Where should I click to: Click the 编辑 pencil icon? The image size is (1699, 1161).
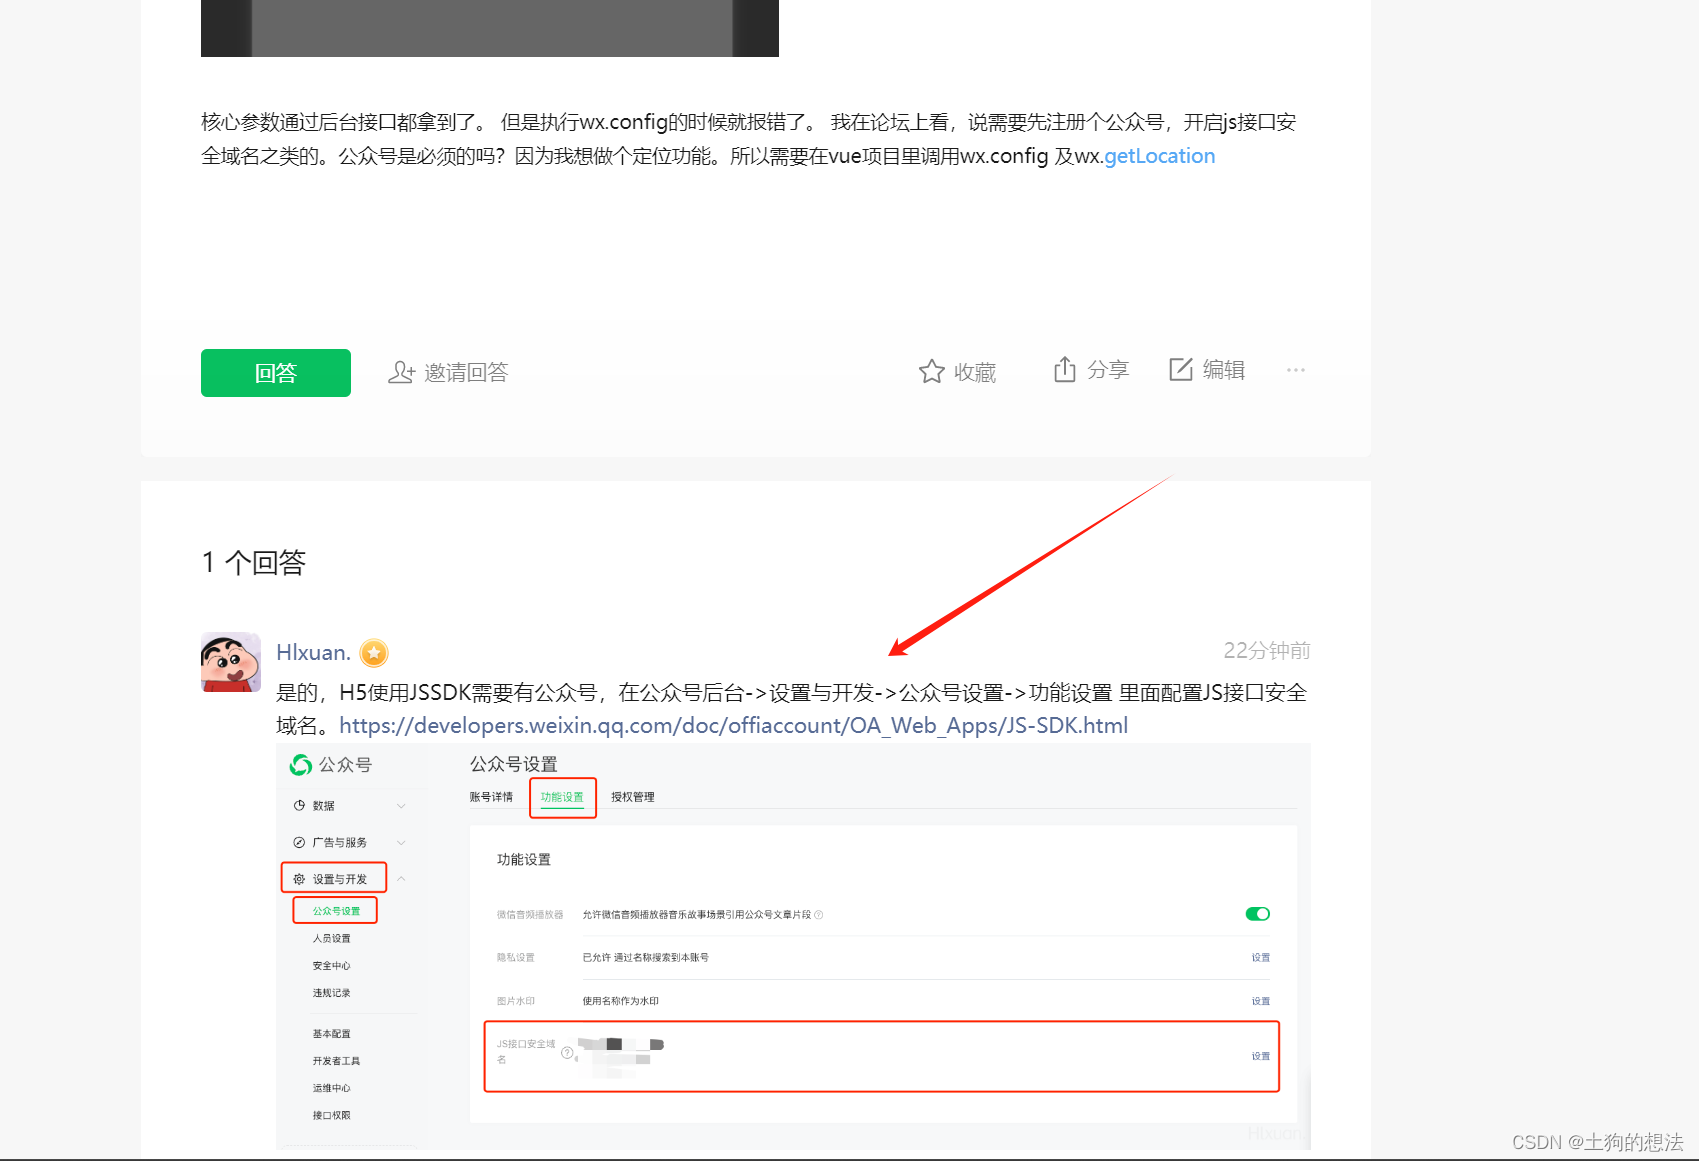click(1181, 370)
